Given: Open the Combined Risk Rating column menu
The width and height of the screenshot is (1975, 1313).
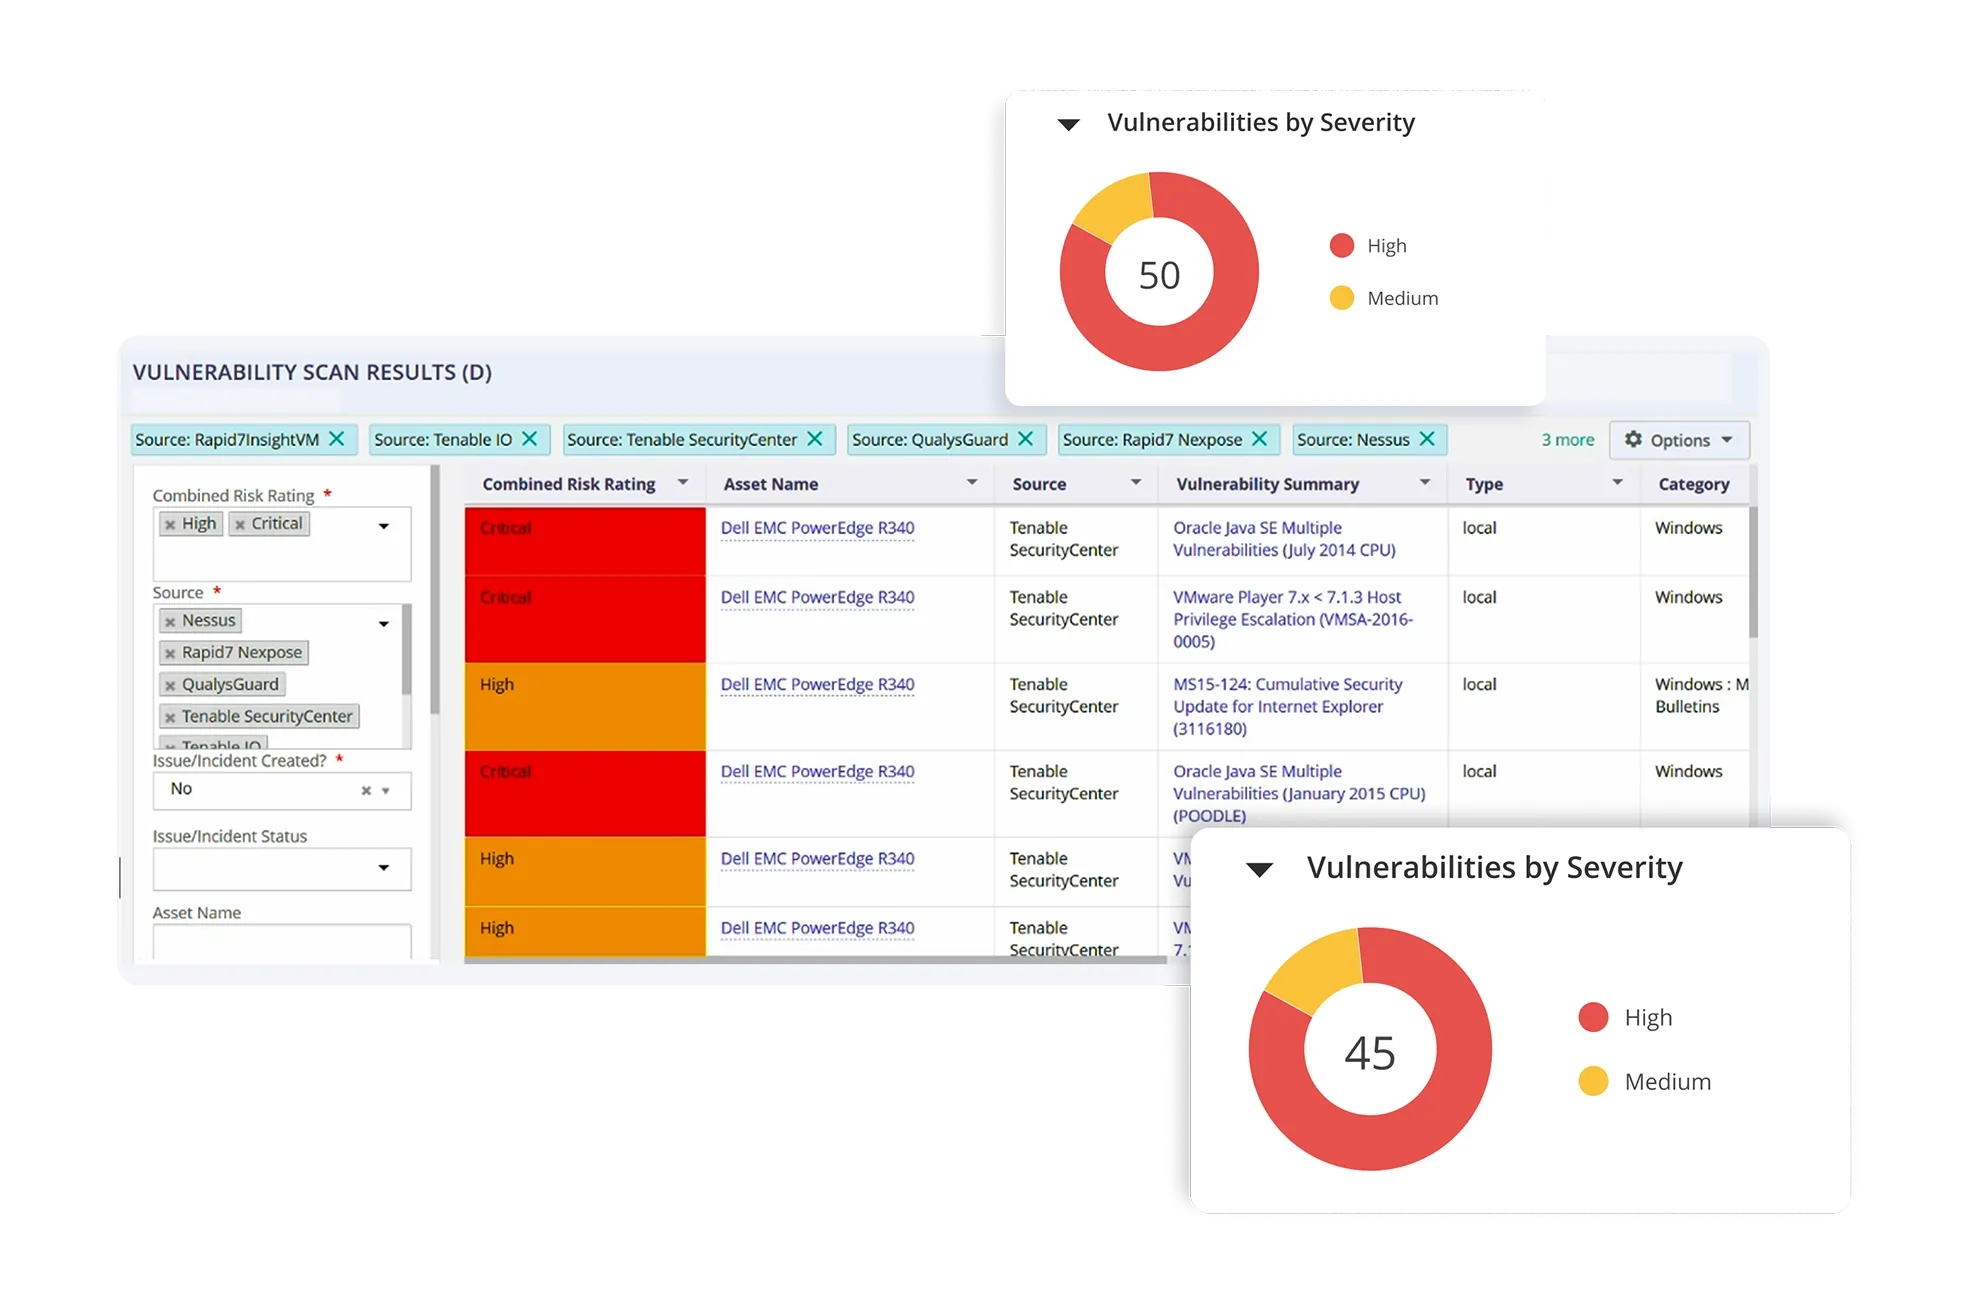Looking at the screenshot, I should click(683, 483).
